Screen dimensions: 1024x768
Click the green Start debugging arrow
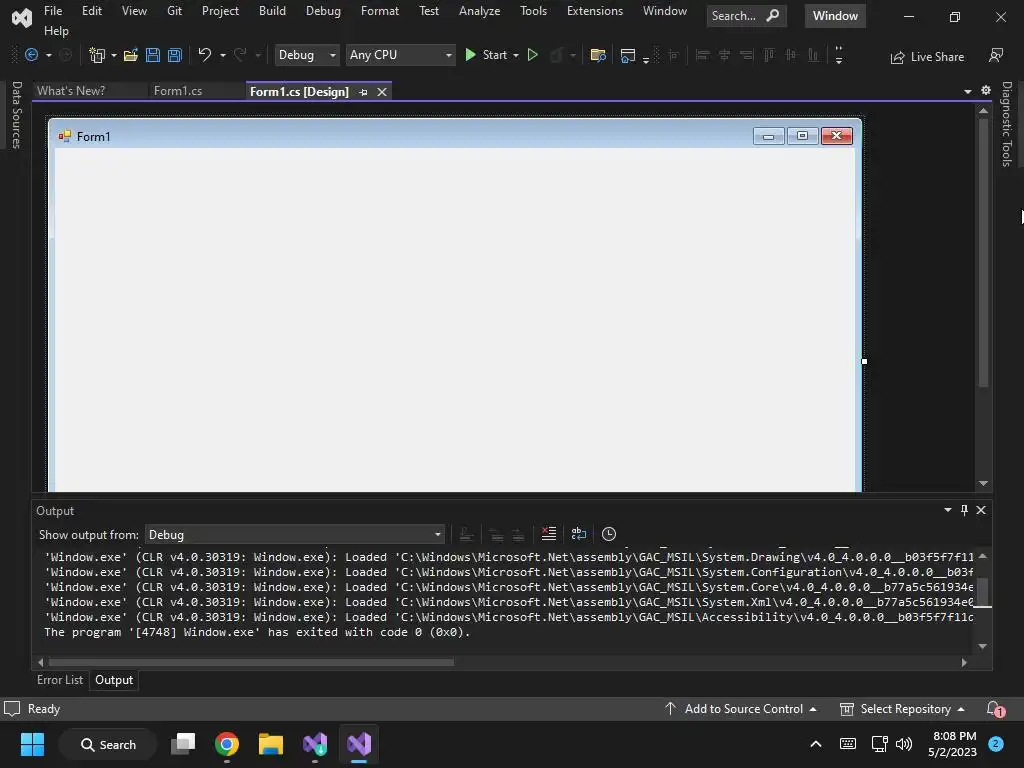(x=470, y=56)
